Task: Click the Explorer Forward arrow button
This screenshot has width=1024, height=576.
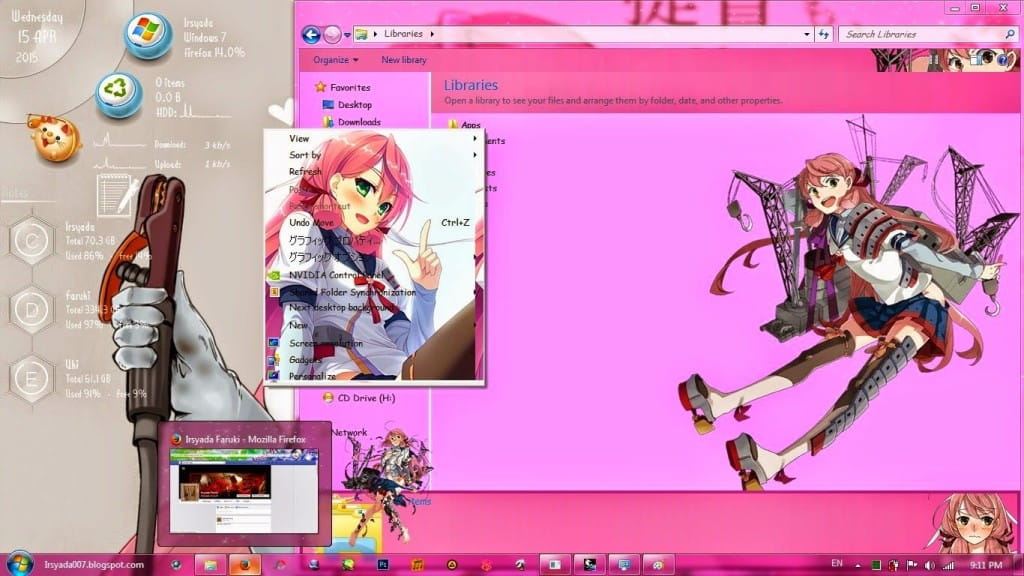Action: pos(332,35)
